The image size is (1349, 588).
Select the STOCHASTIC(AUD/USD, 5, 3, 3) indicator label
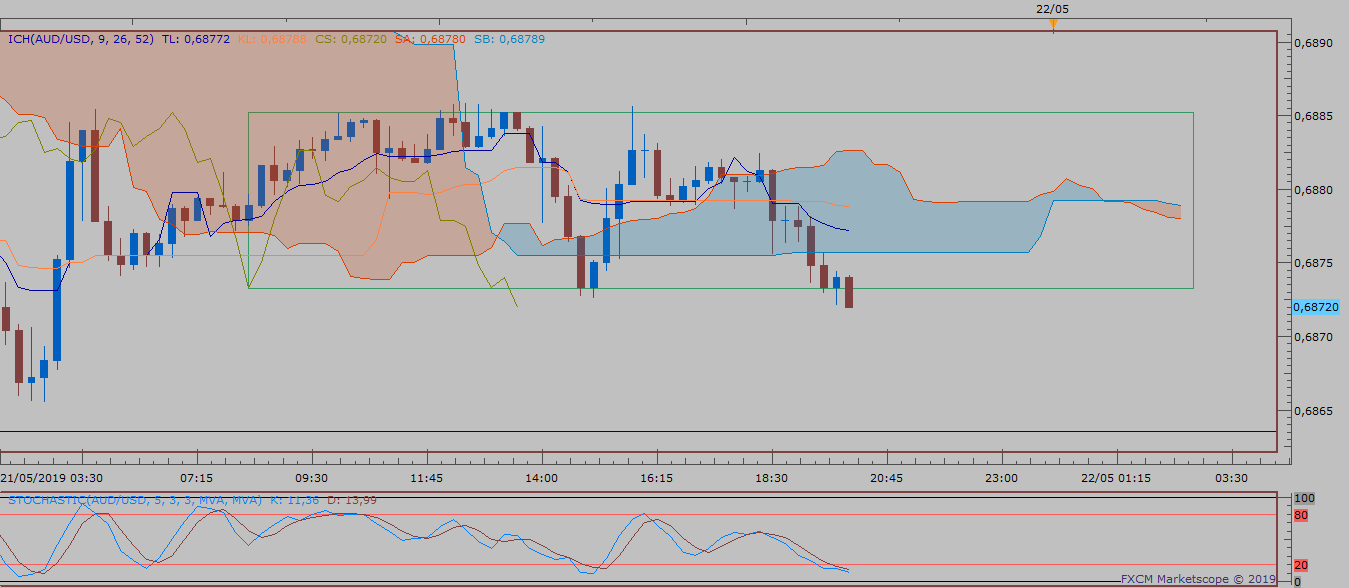click(x=135, y=499)
